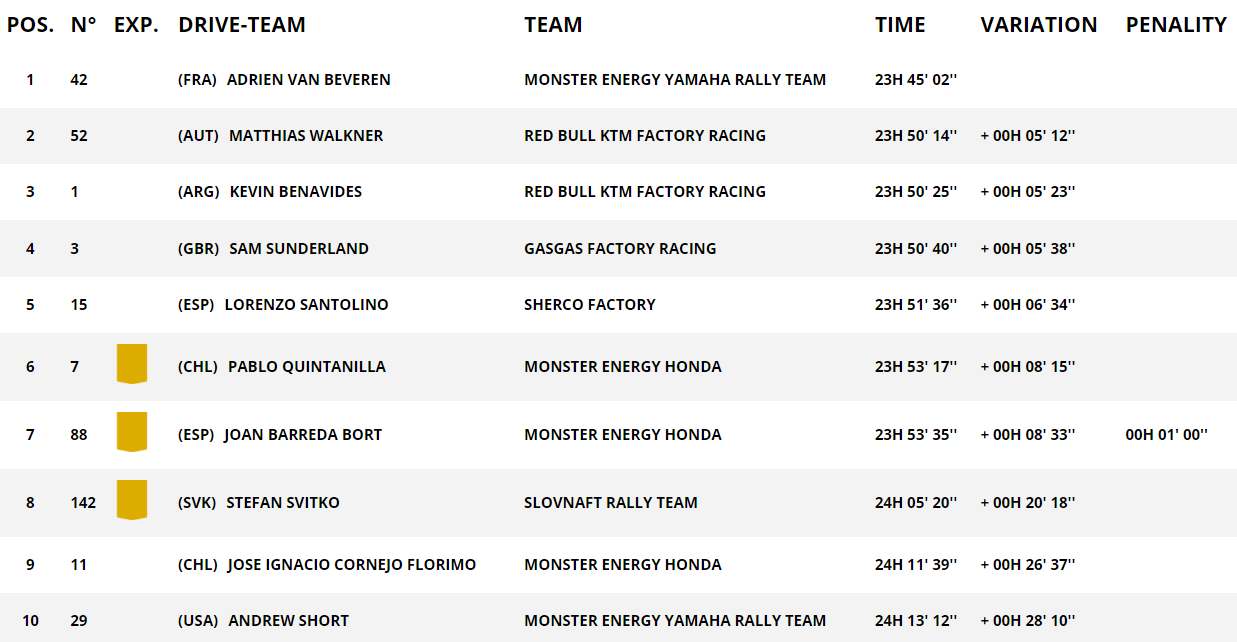Click the Sherco Factory team name
Viewport: 1237px width, 642px height.
[x=589, y=305]
